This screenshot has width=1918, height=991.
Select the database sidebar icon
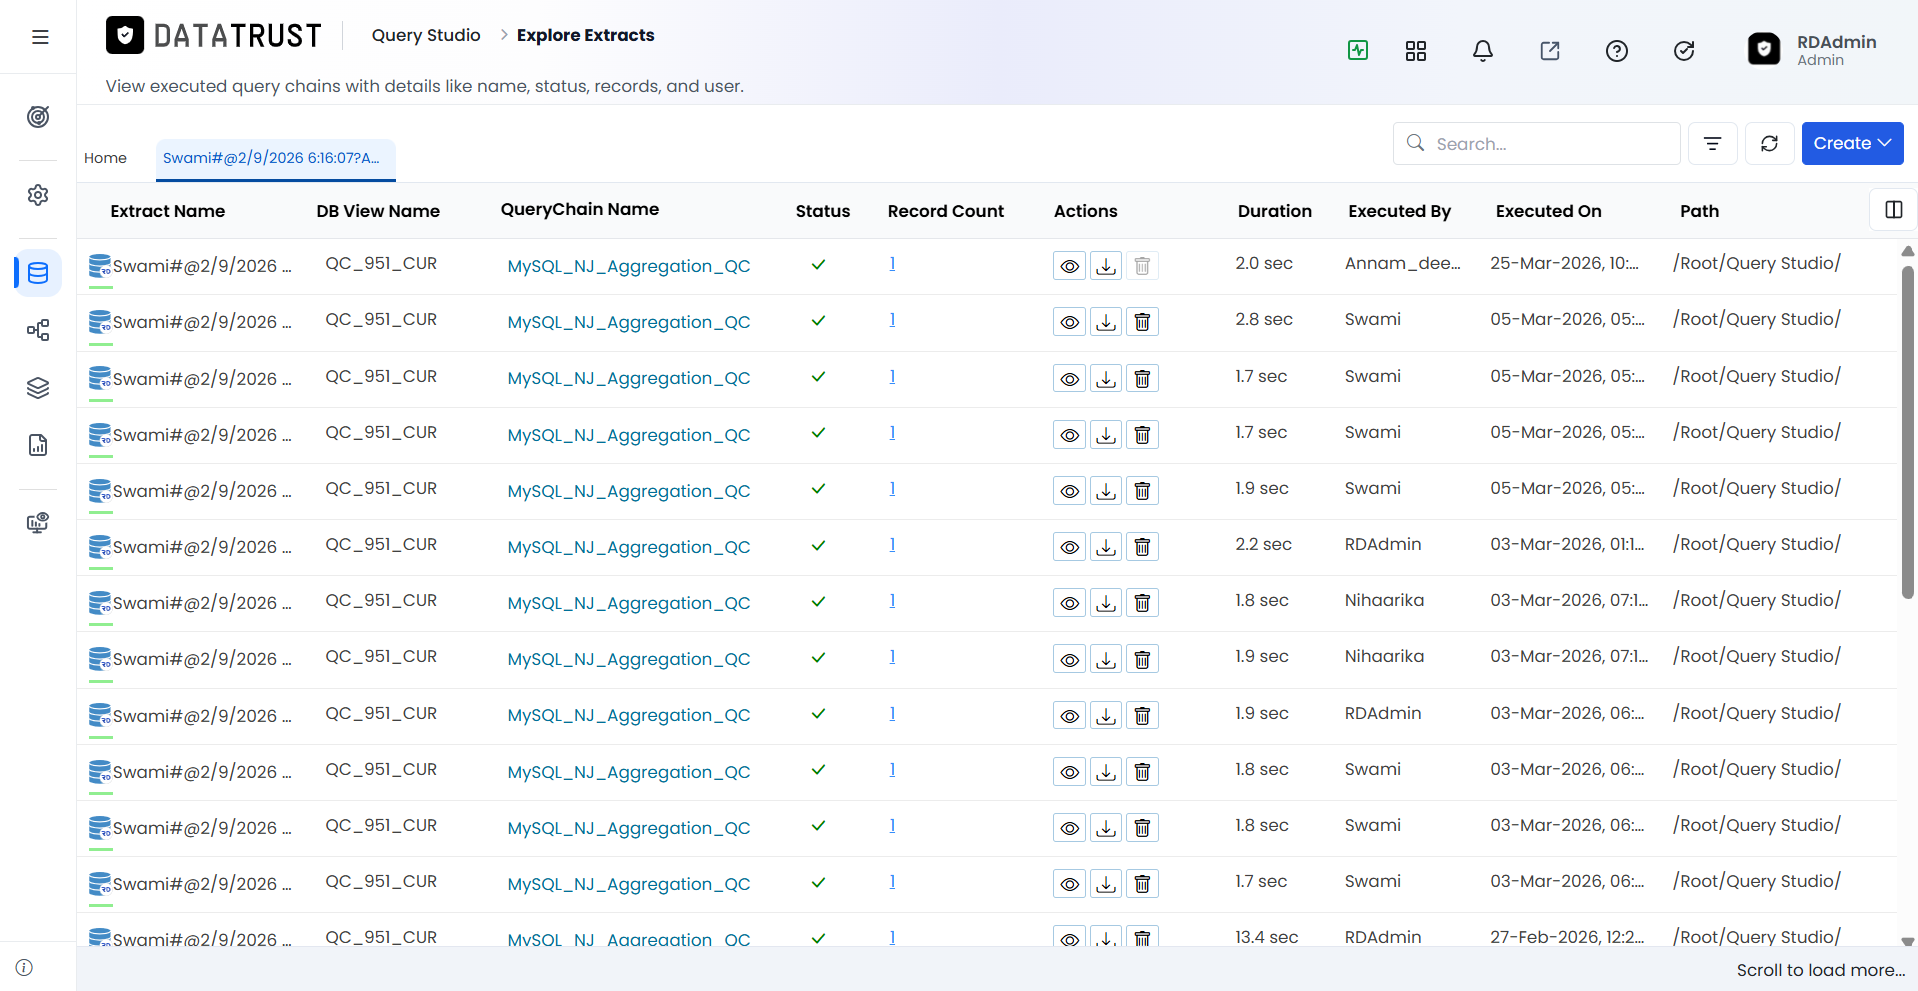38,273
